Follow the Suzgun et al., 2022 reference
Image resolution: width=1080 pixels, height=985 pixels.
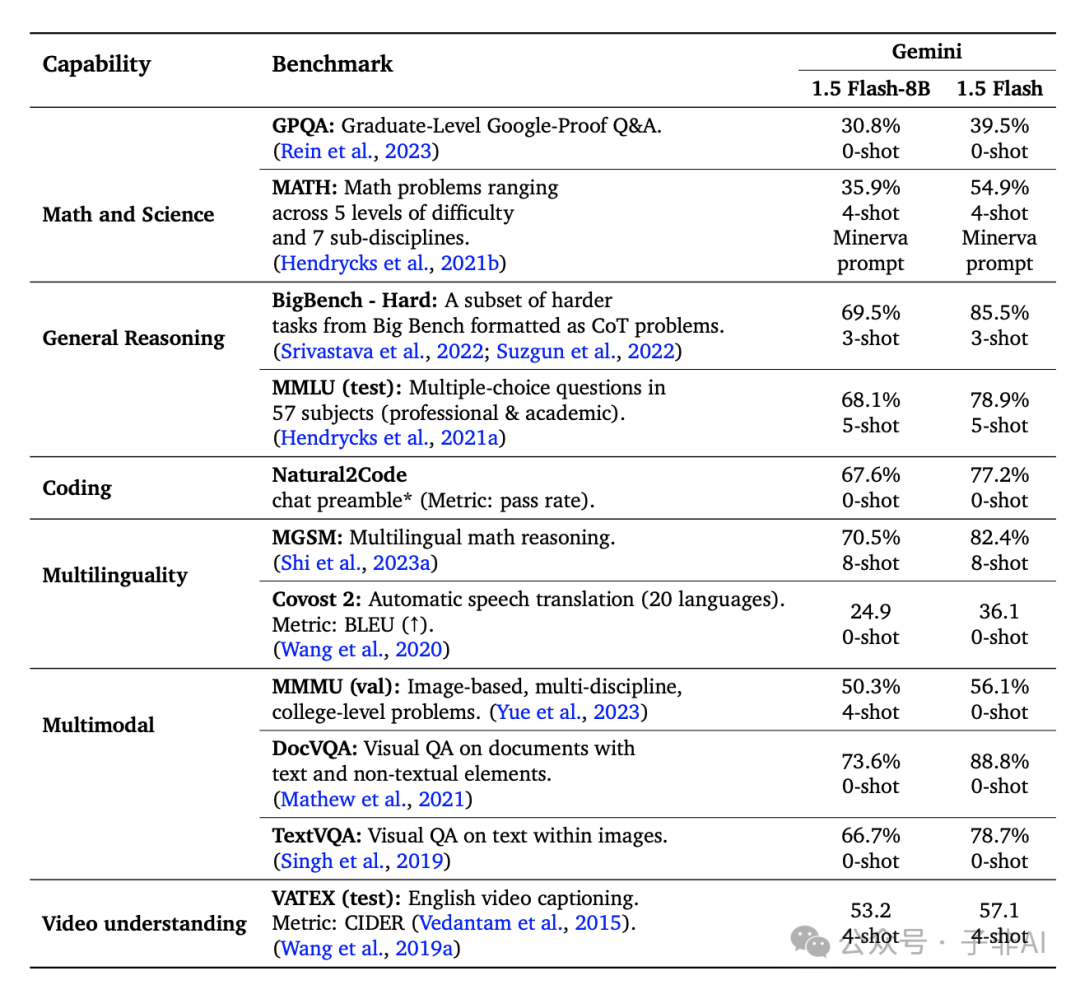coord(584,351)
